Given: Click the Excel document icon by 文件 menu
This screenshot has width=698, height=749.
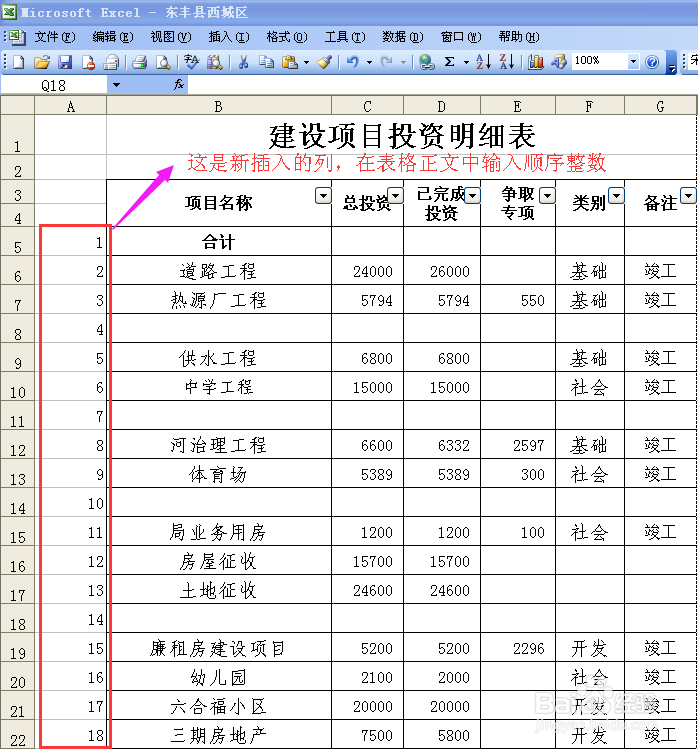Looking at the screenshot, I should [16, 37].
